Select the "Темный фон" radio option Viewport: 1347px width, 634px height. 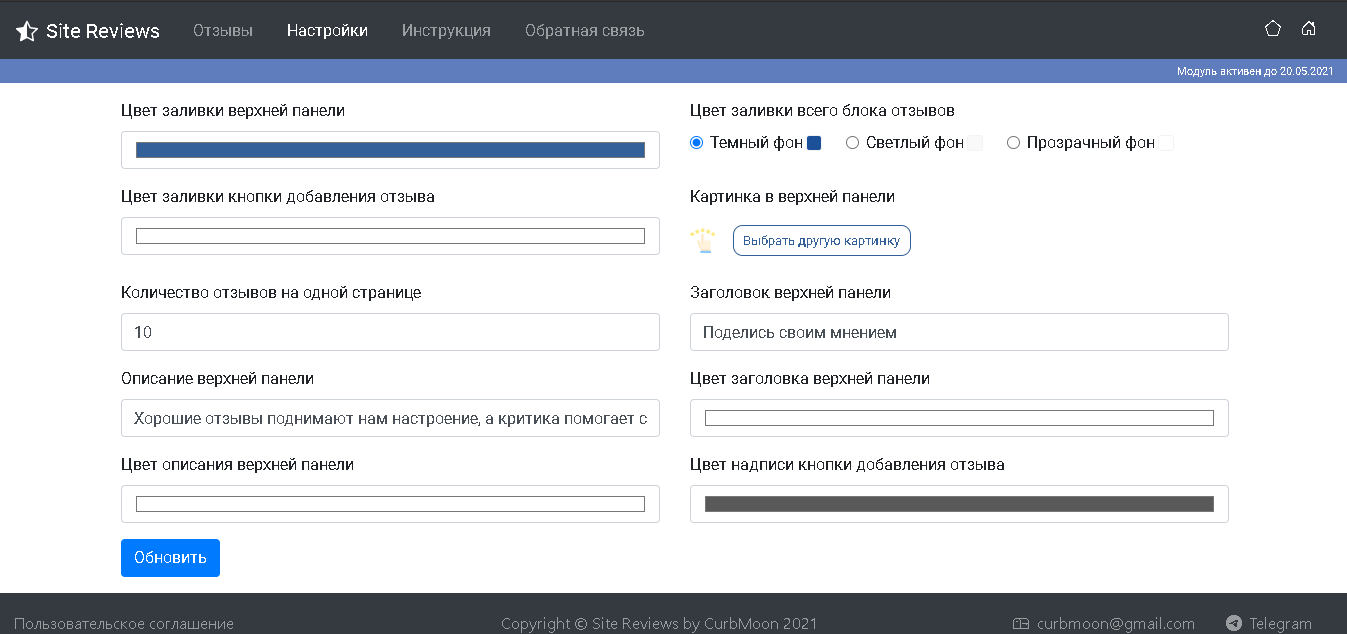[x=697, y=143]
